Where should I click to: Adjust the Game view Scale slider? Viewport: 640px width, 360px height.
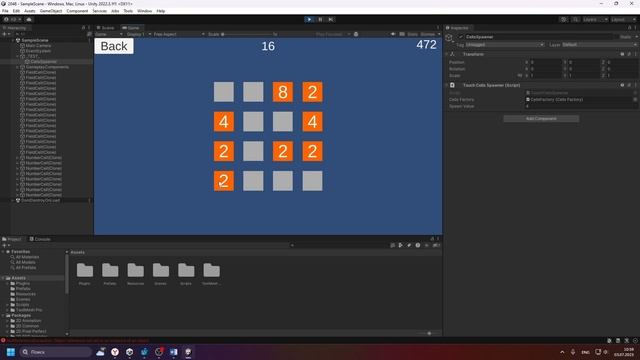[x=247, y=34]
